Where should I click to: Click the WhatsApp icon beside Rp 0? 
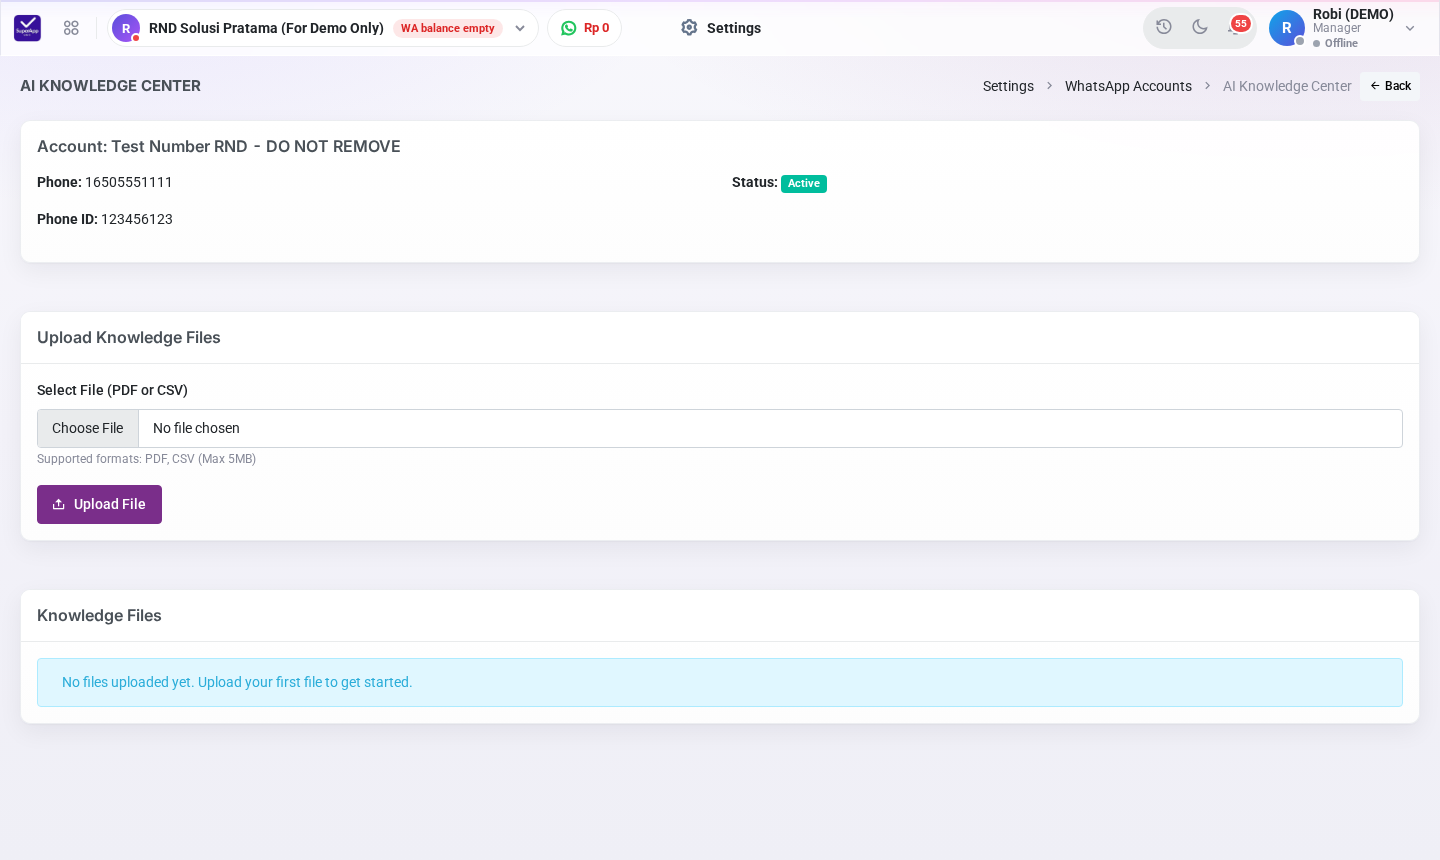[569, 28]
